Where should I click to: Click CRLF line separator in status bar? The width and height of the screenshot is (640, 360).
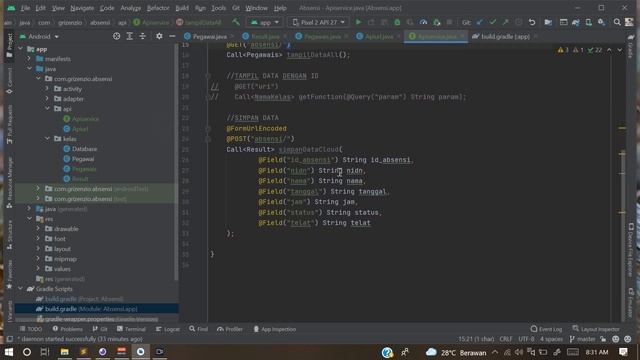pos(506,339)
